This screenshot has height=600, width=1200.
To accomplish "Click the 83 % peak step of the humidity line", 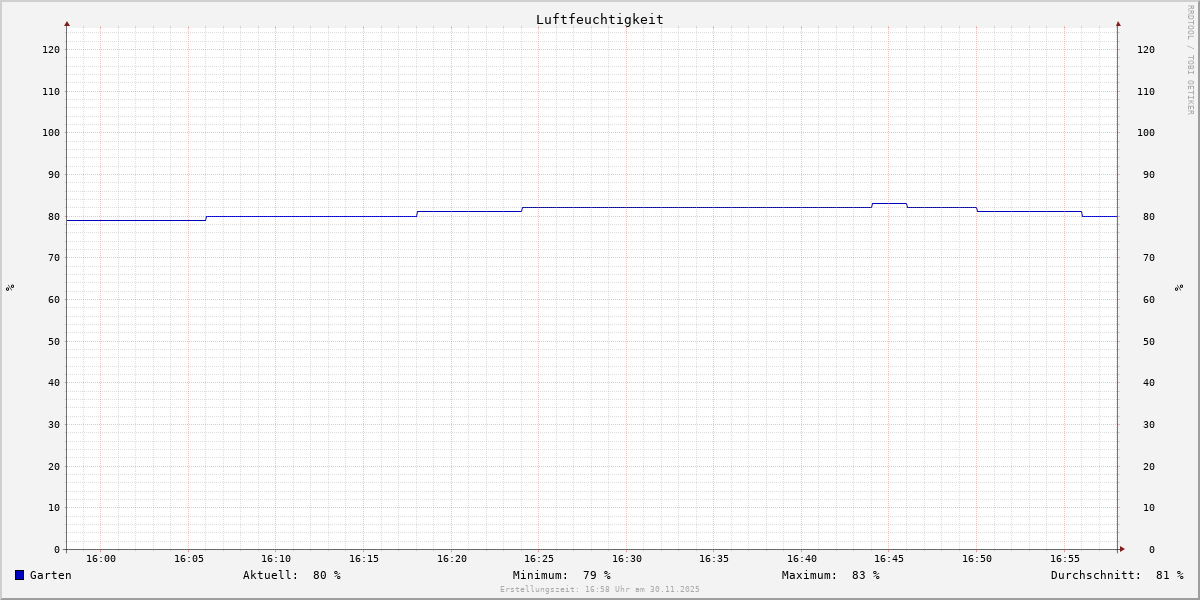I will point(889,203).
